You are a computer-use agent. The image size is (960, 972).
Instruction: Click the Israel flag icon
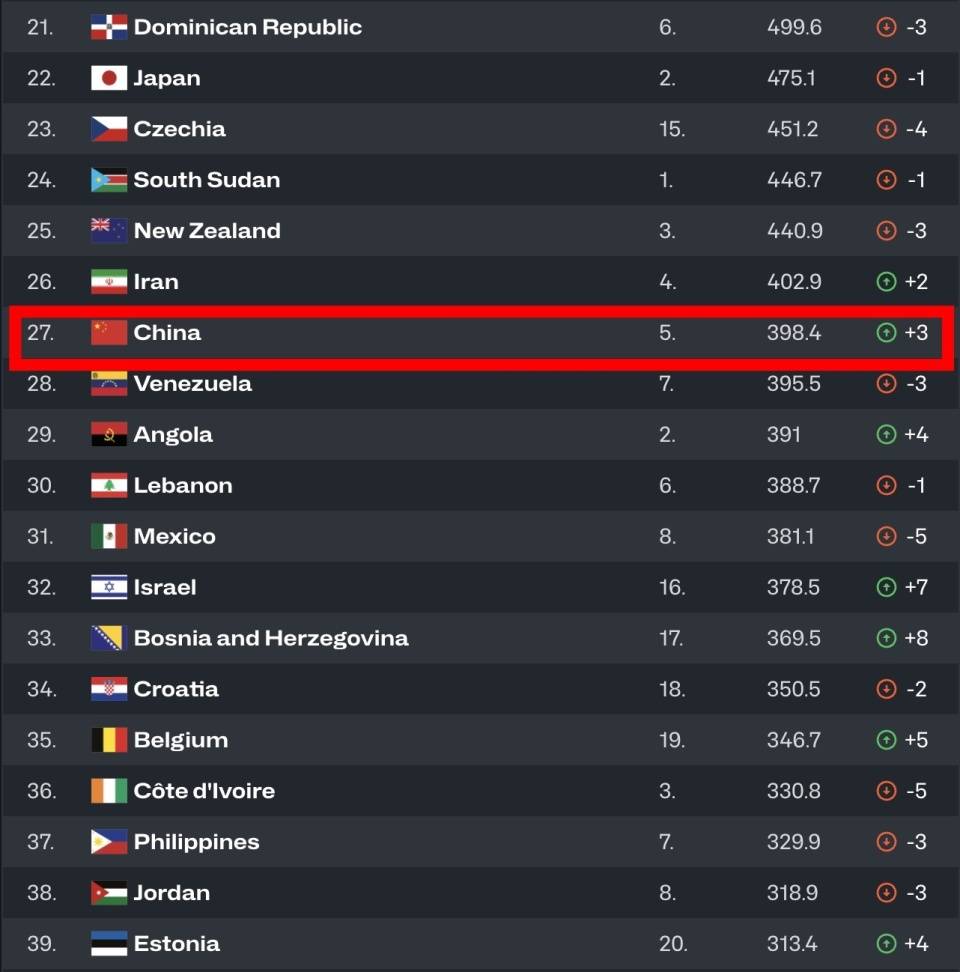pos(109,587)
